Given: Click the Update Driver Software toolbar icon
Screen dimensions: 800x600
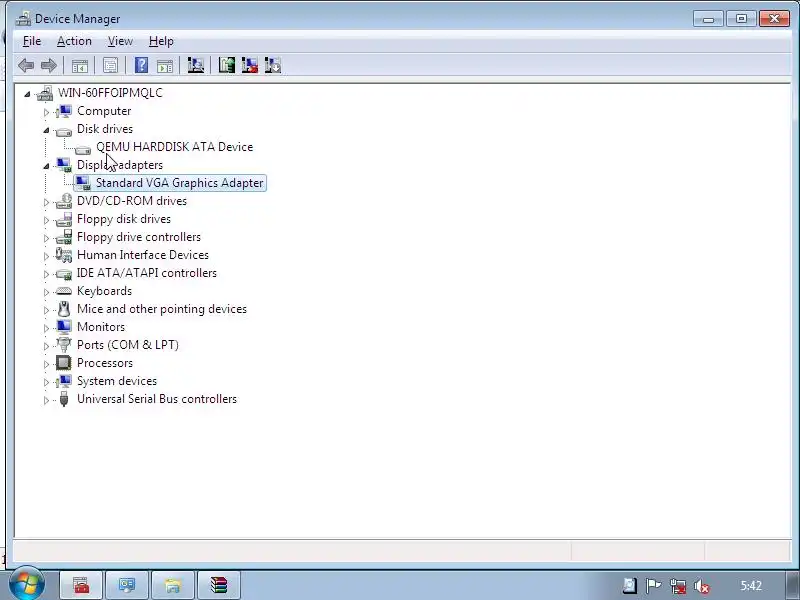Looking at the screenshot, I should point(227,65).
